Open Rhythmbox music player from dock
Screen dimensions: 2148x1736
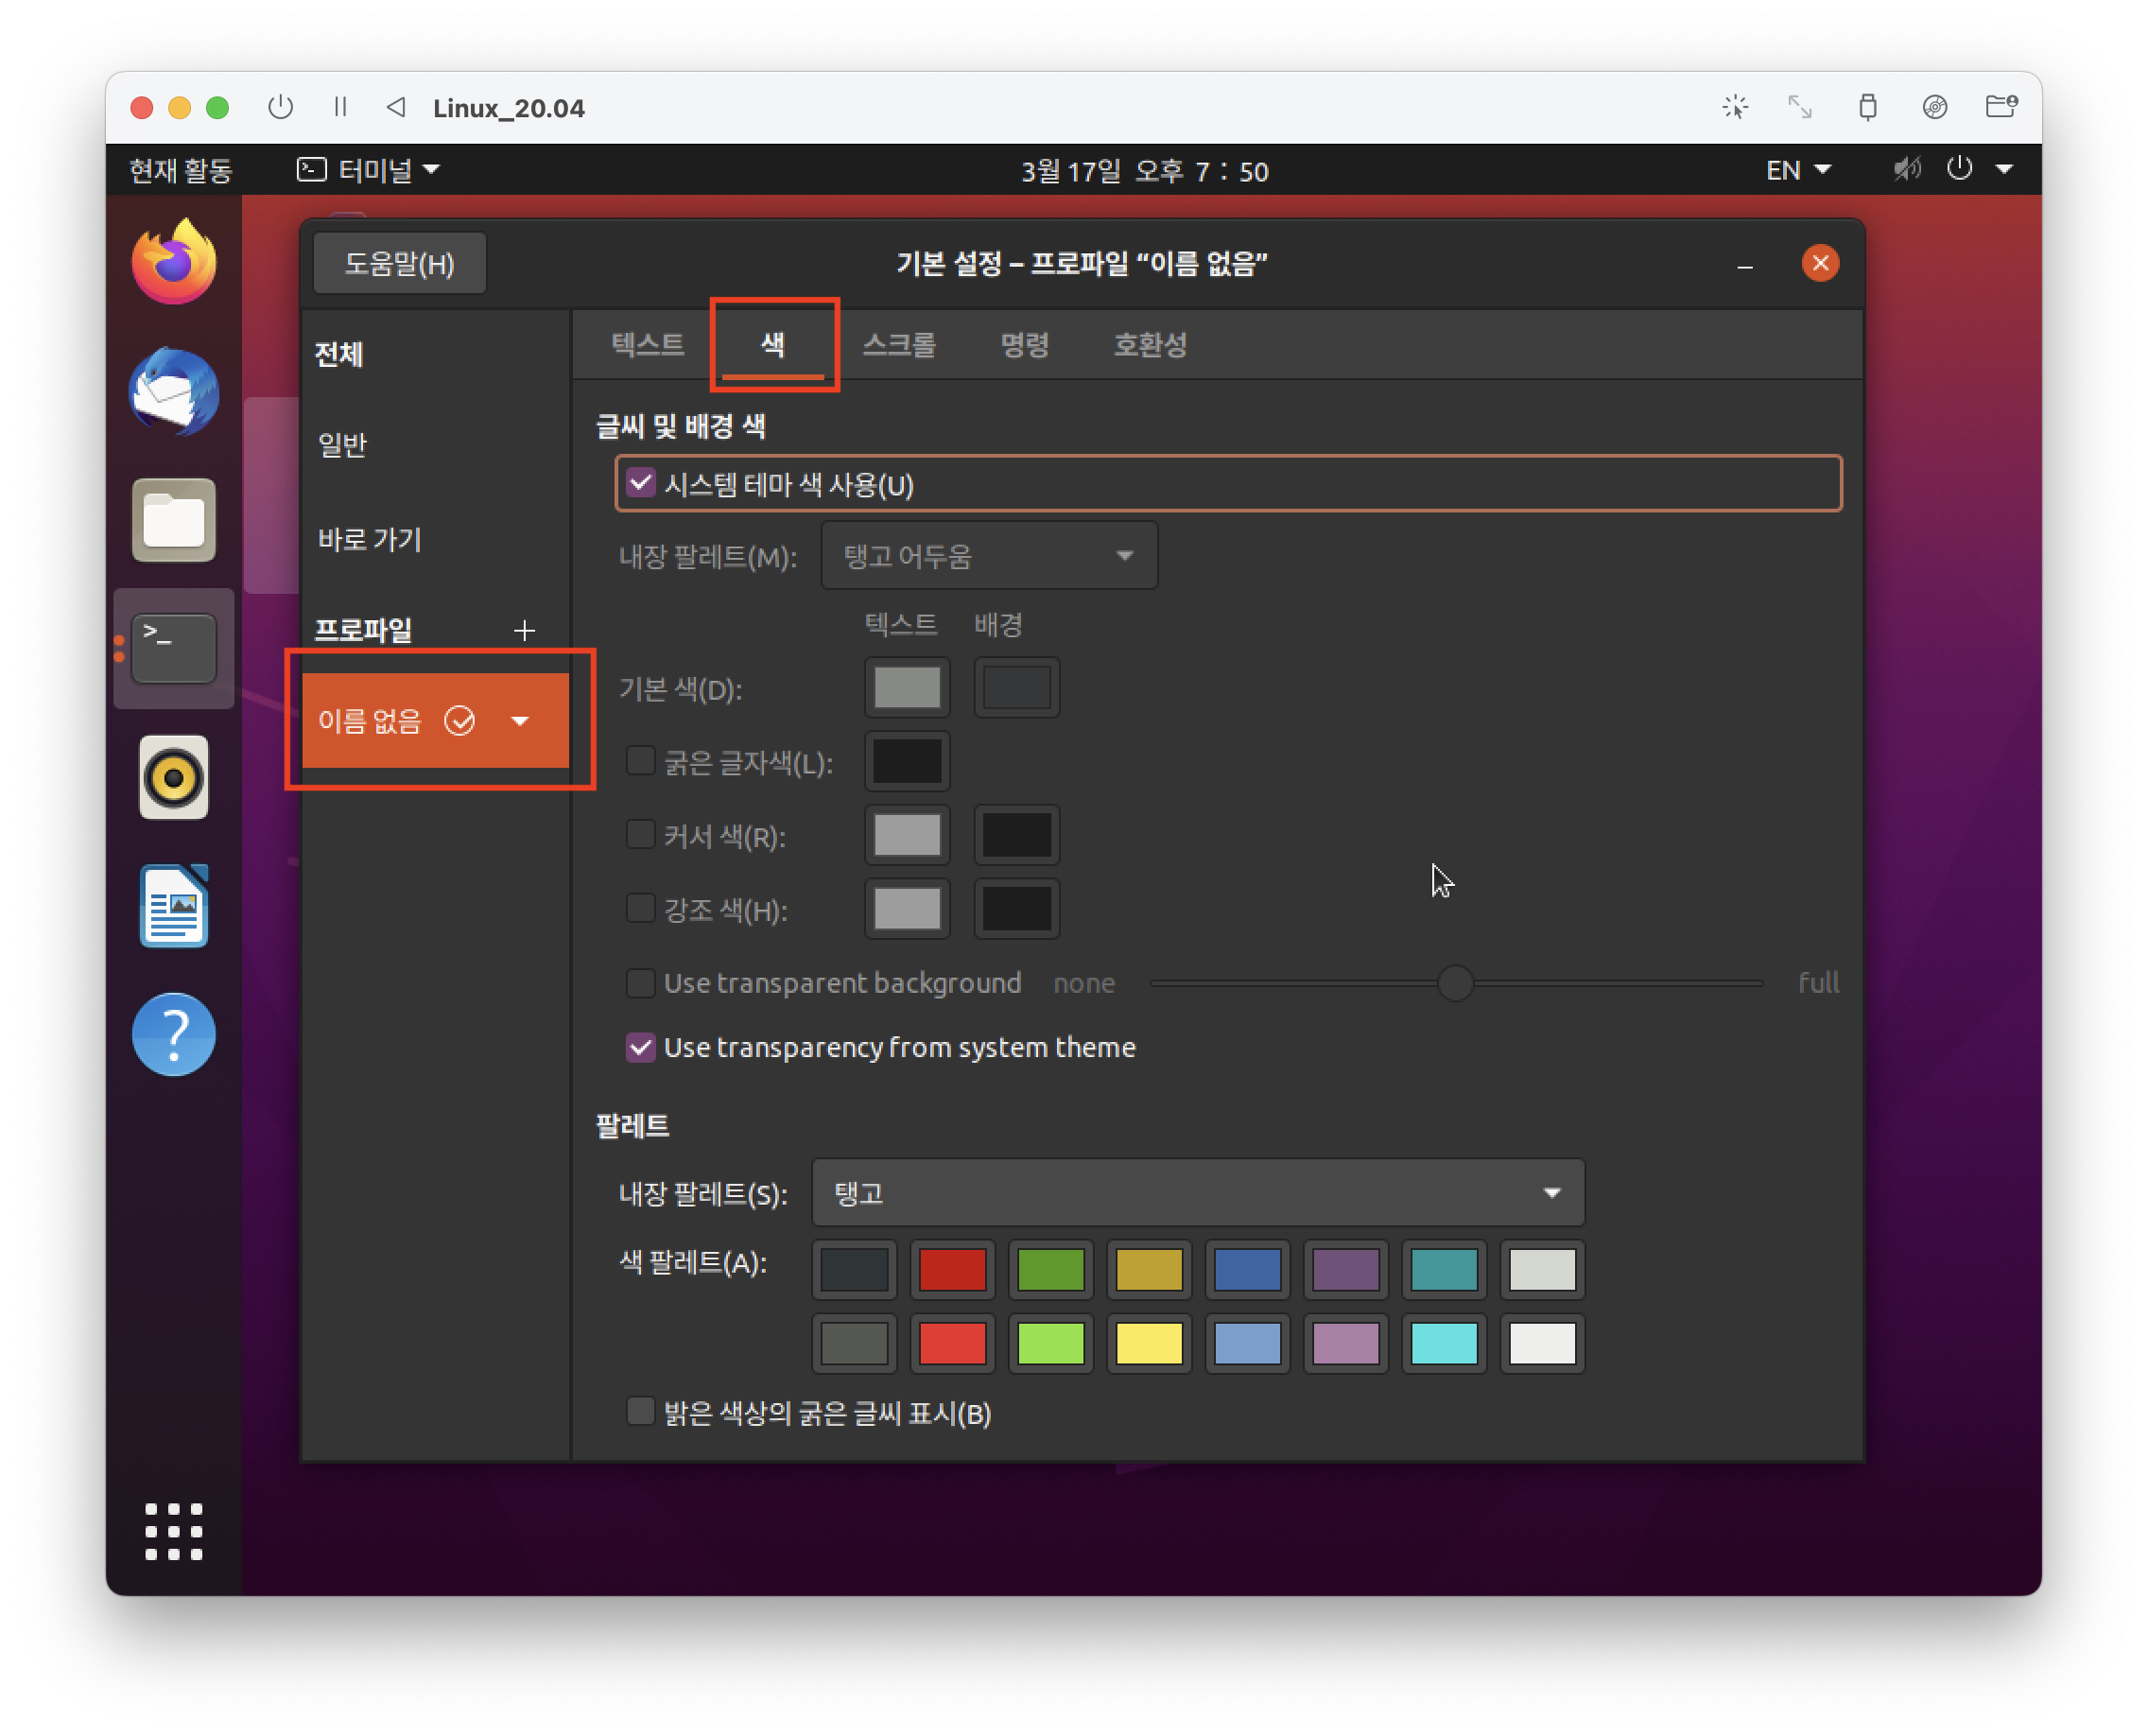pyautogui.click(x=174, y=777)
